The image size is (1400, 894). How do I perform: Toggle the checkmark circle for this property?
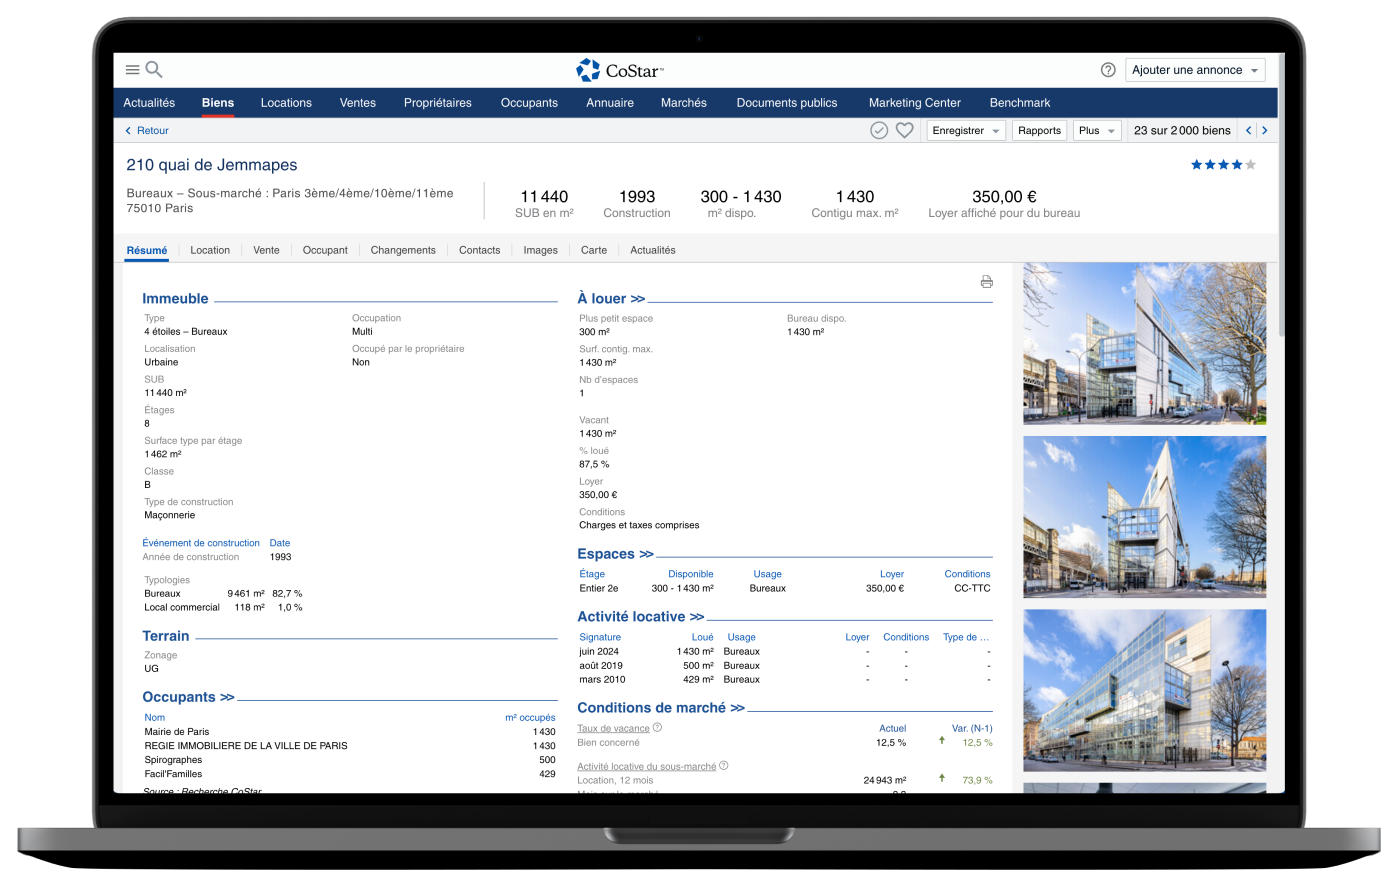point(879,131)
